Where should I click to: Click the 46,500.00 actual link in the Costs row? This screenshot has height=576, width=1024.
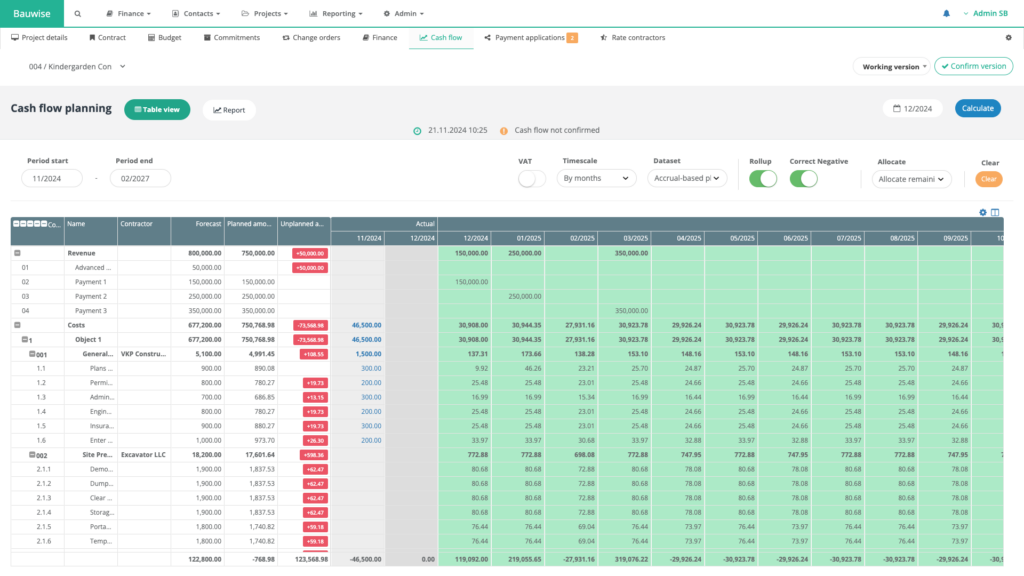(366, 325)
